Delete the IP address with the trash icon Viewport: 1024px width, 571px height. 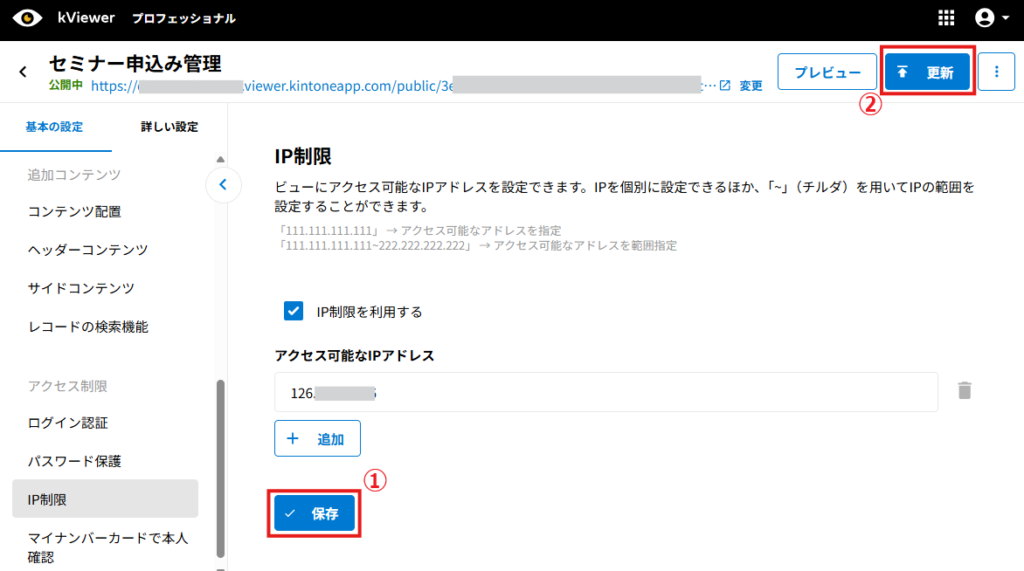click(x=964, y=391)
